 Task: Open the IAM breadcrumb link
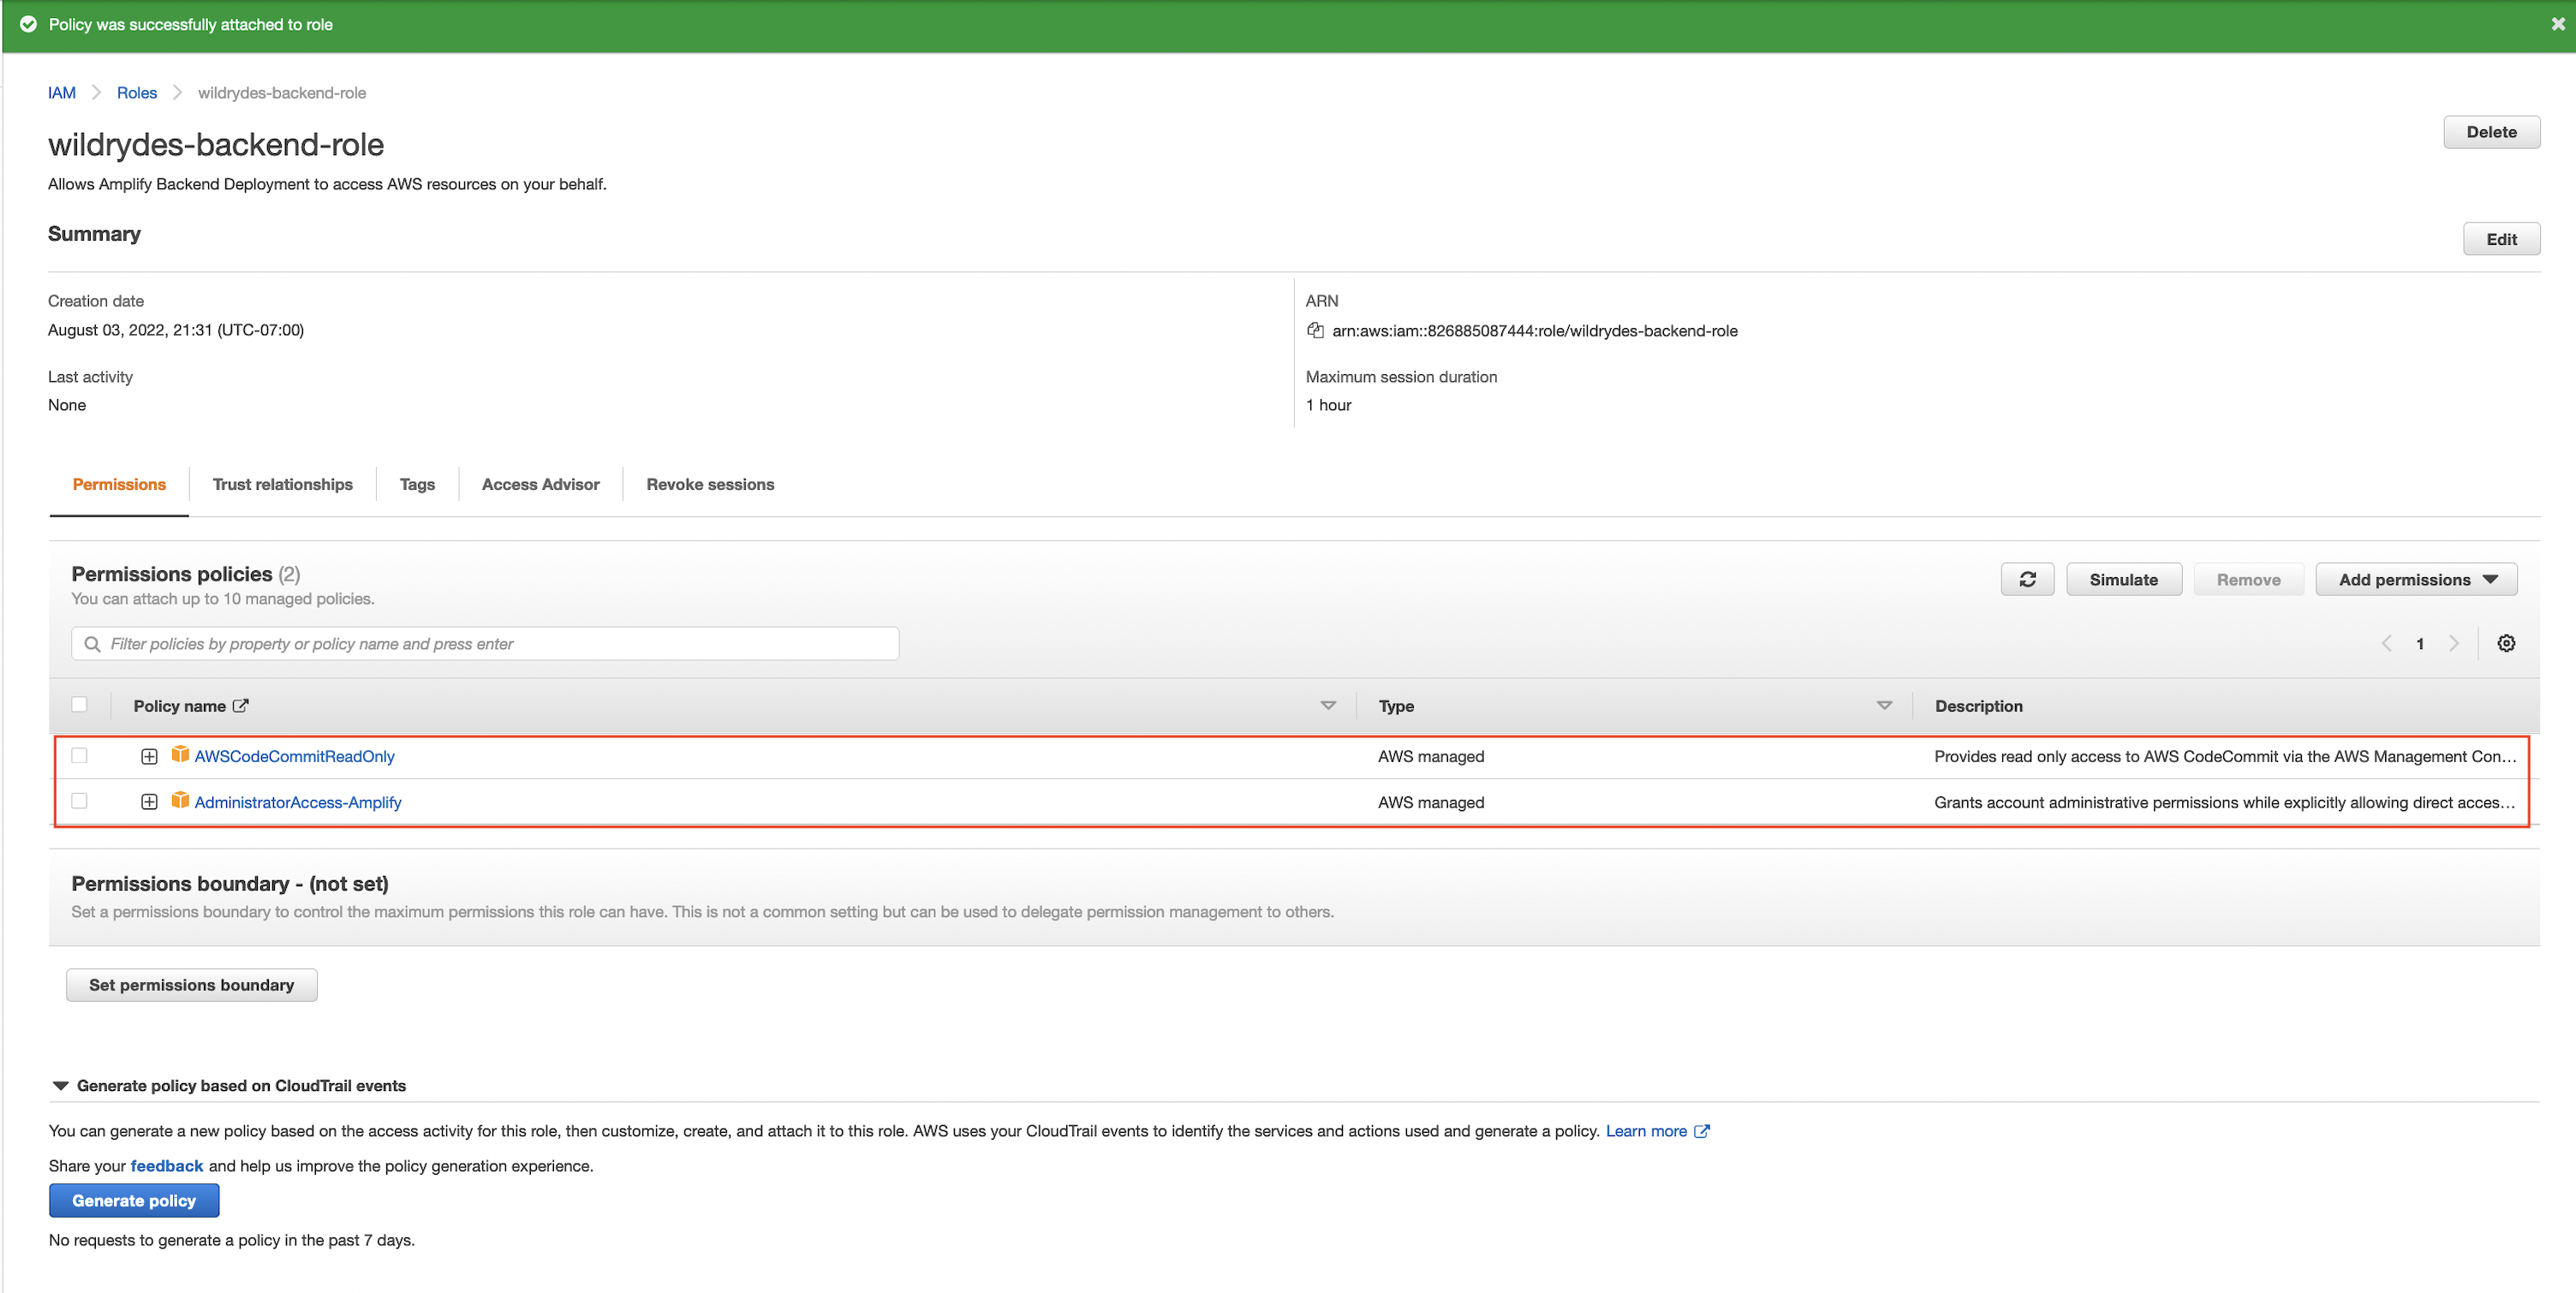pyautogui.click(x=62, y=93)
